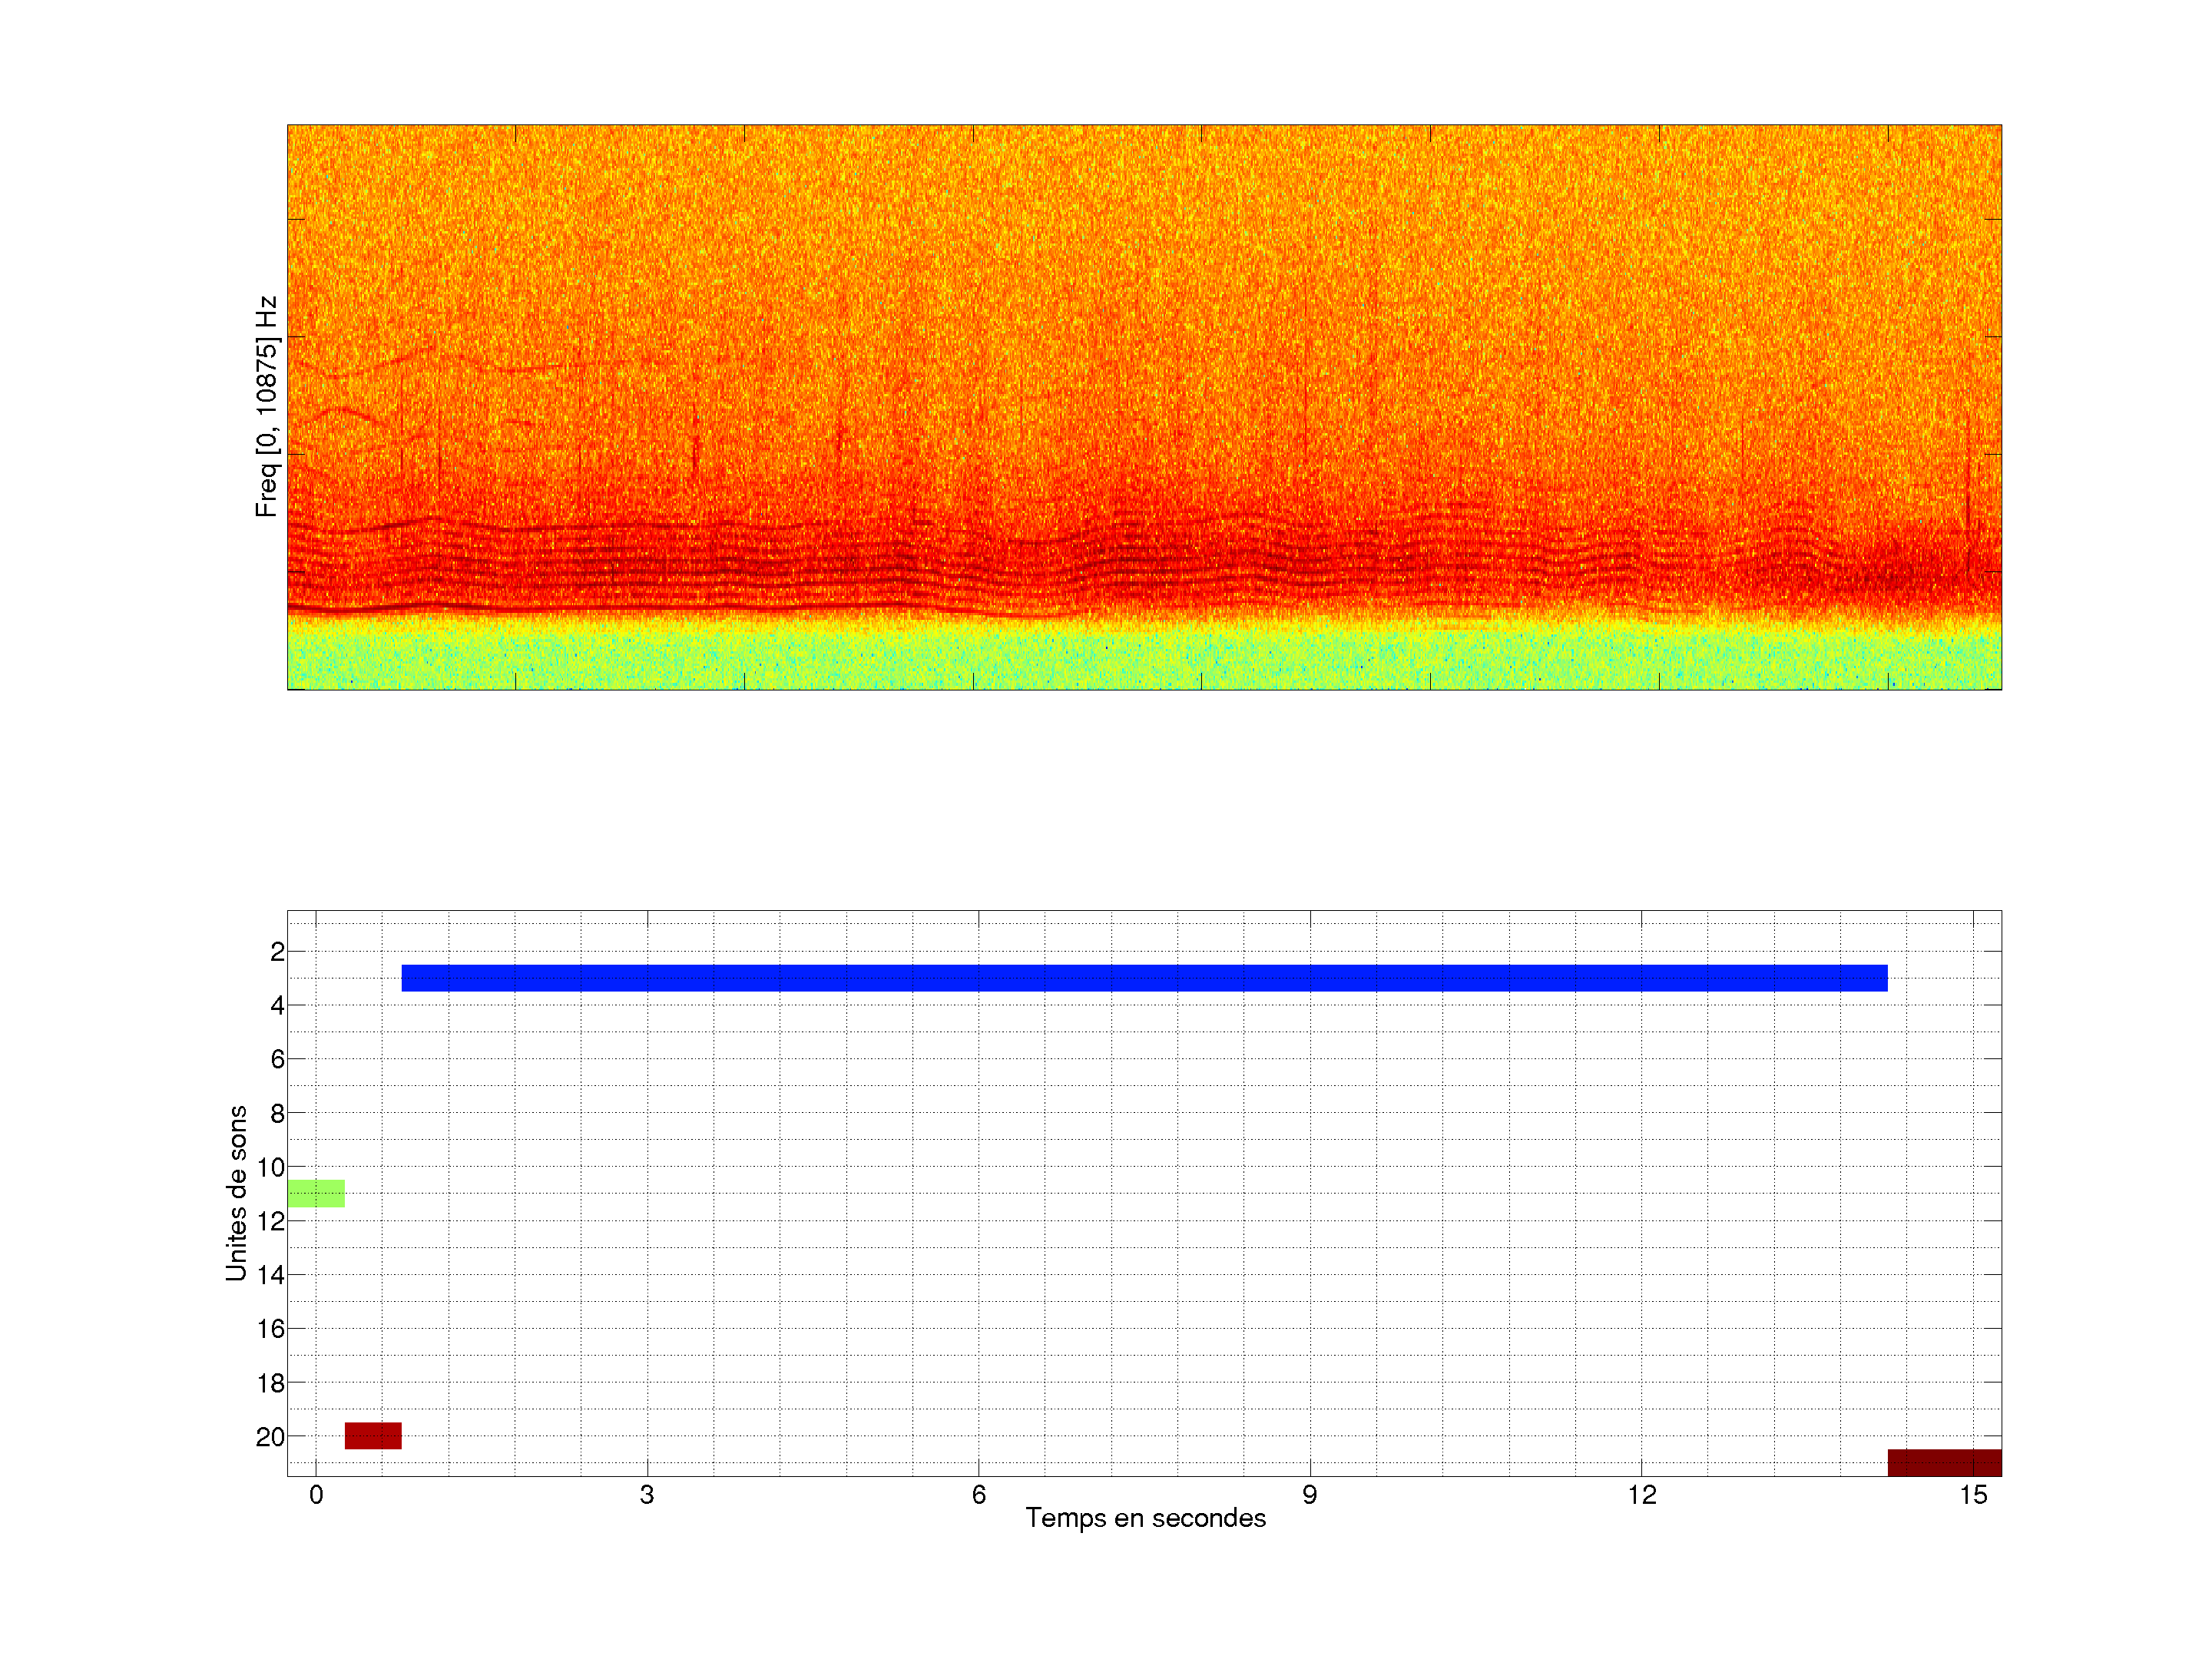2212x1659 pixels.
Task: Click the x-axis tick label 9
Action: point(1309,1495)
